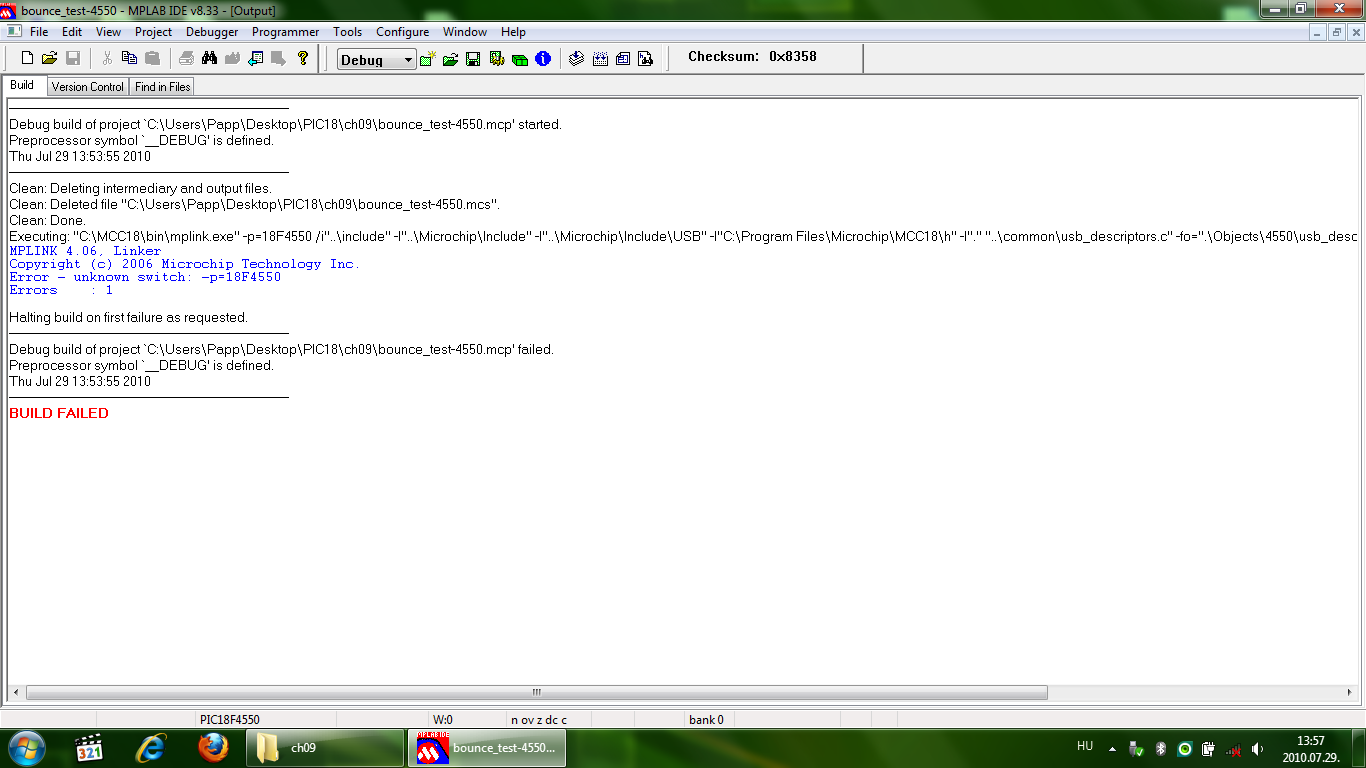Switch to the Find in Files tab
1366x768 pixels.
coord(163,87)
